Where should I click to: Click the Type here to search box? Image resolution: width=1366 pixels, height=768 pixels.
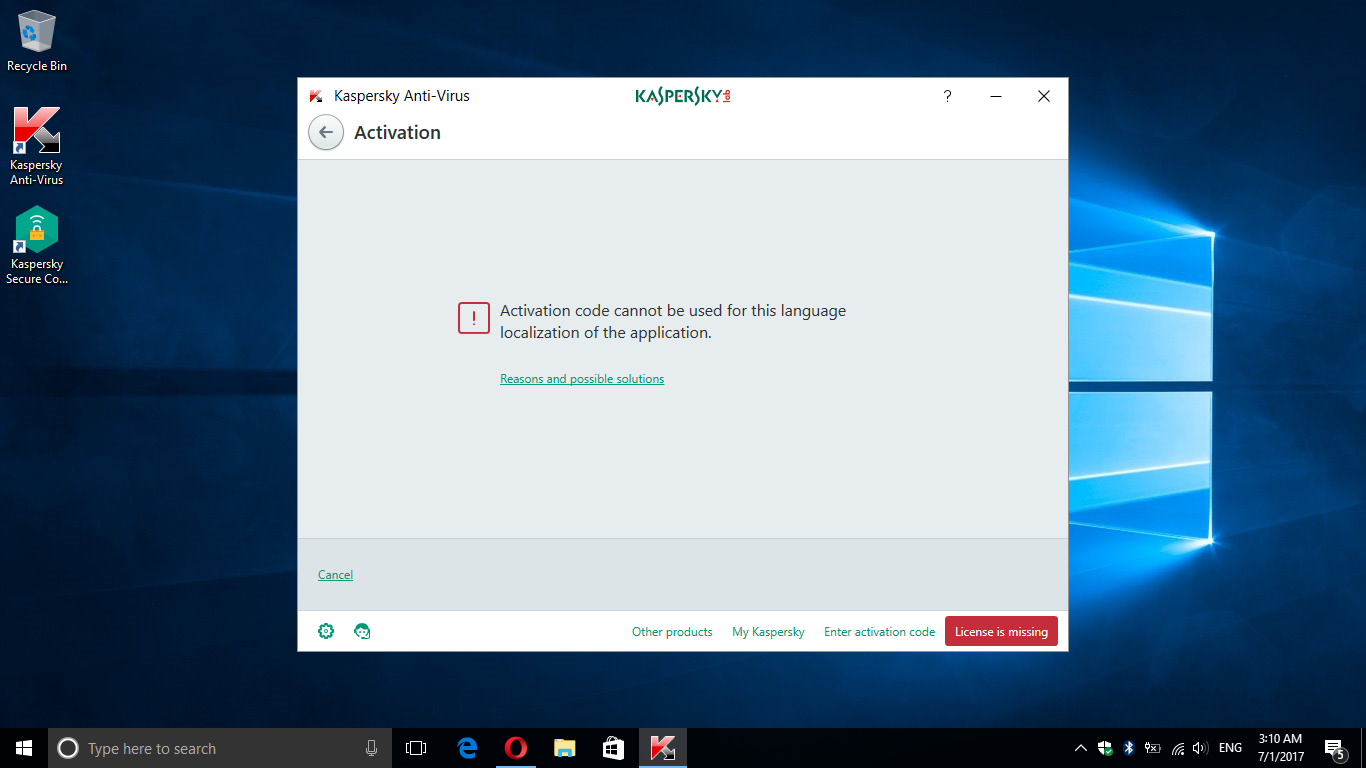218,748
